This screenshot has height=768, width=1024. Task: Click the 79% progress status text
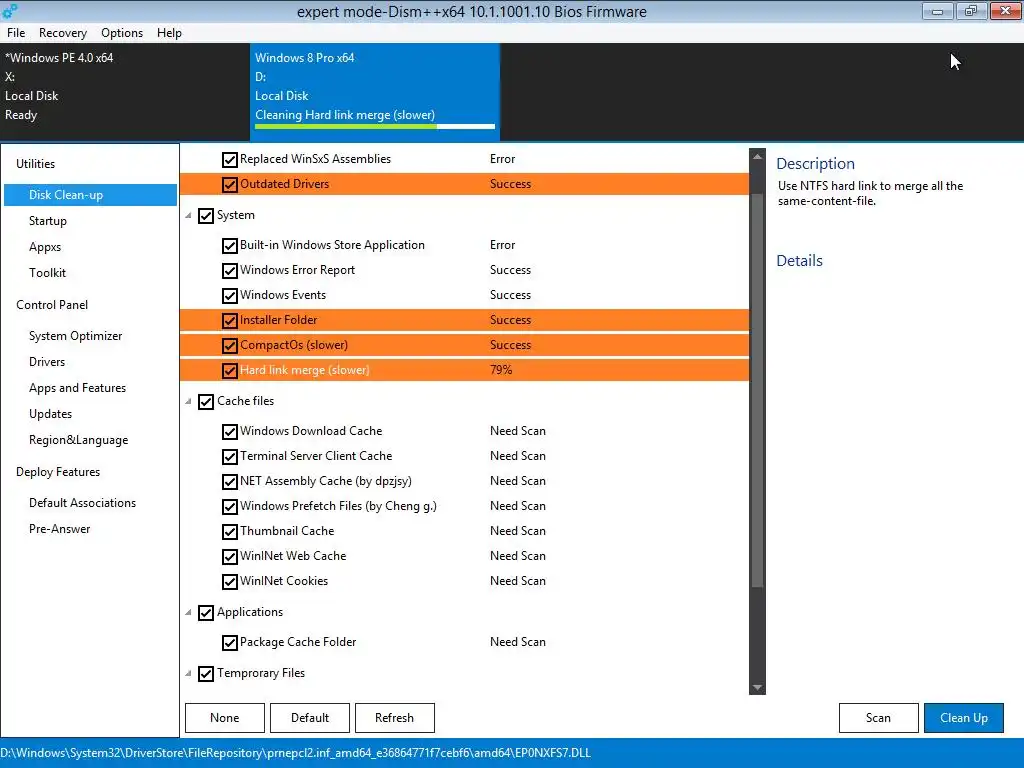(x=501, y=370)
